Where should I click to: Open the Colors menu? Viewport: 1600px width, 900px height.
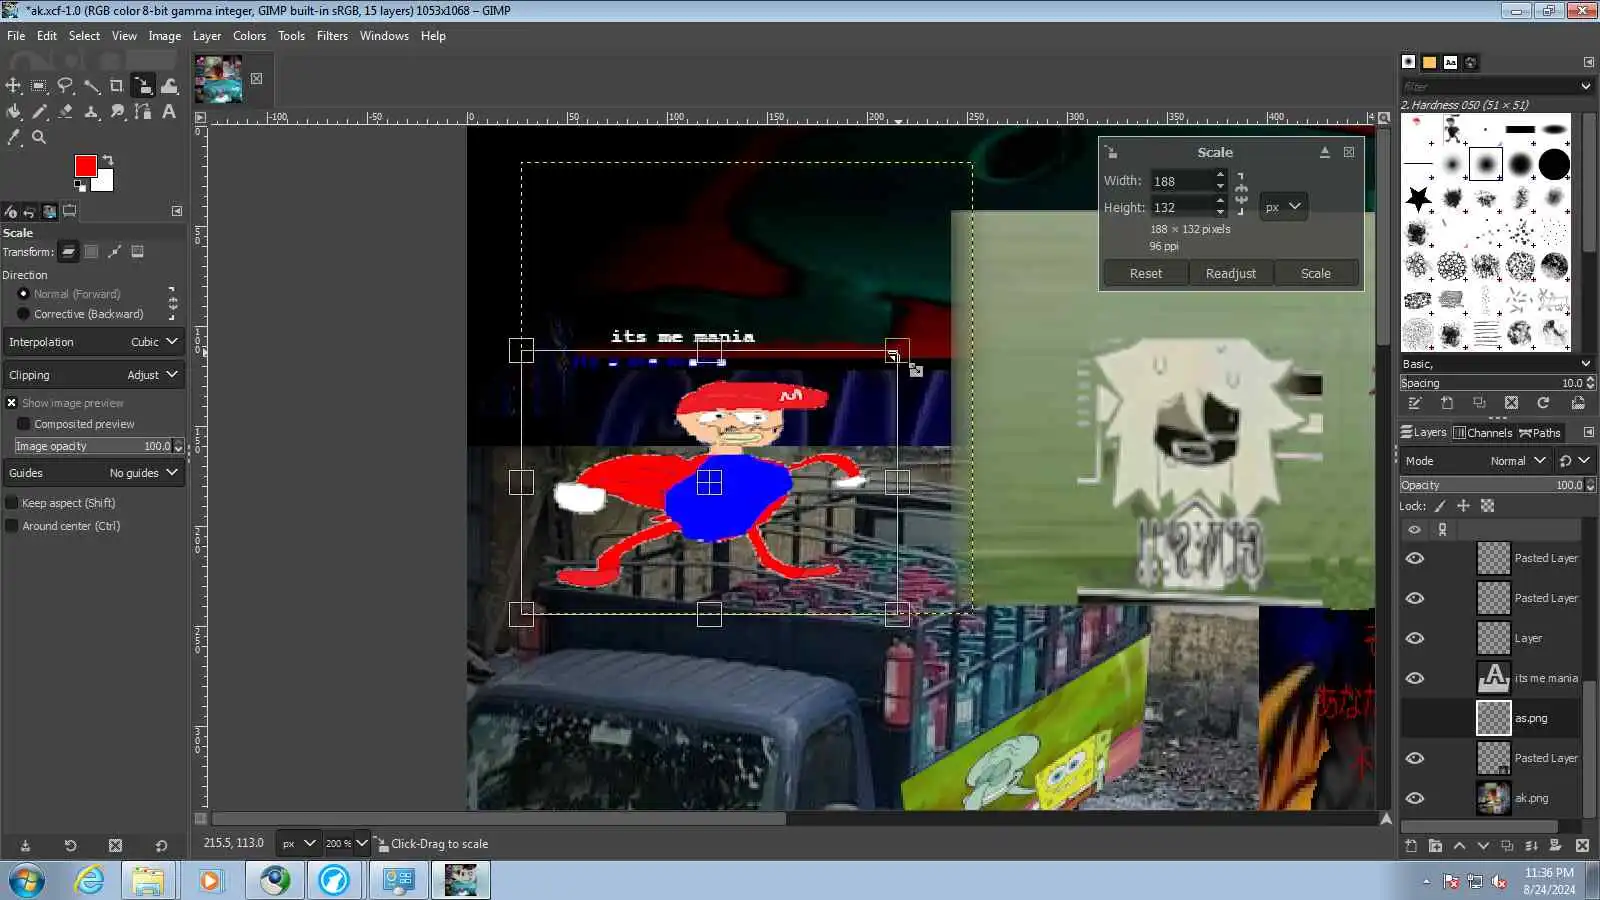[249, 36]
